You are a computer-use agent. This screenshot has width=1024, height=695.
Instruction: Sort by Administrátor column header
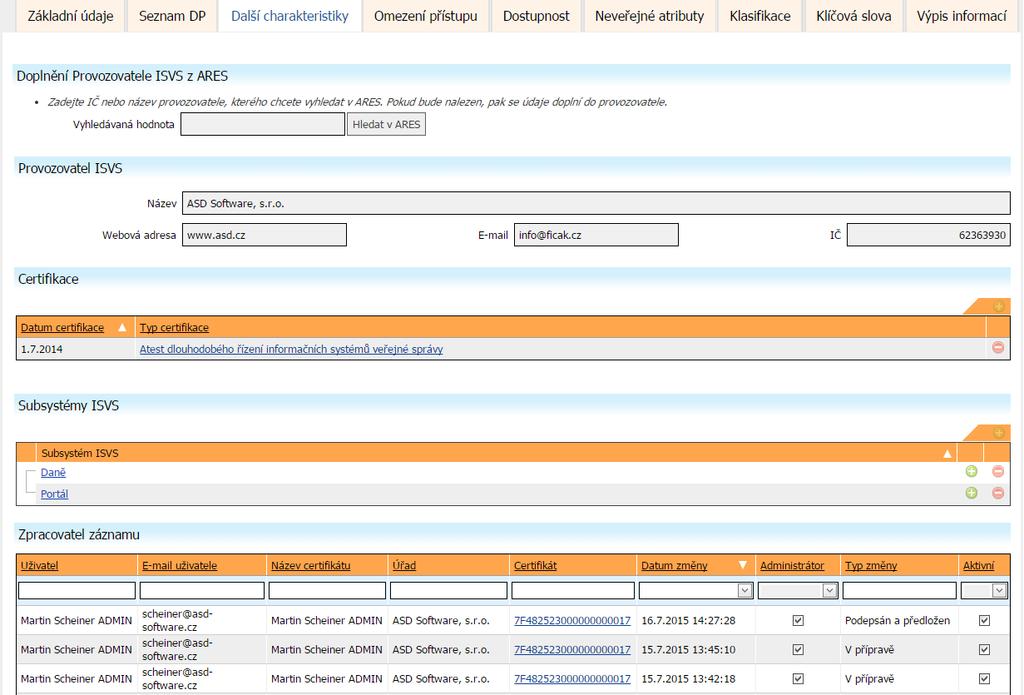(792, 566)
